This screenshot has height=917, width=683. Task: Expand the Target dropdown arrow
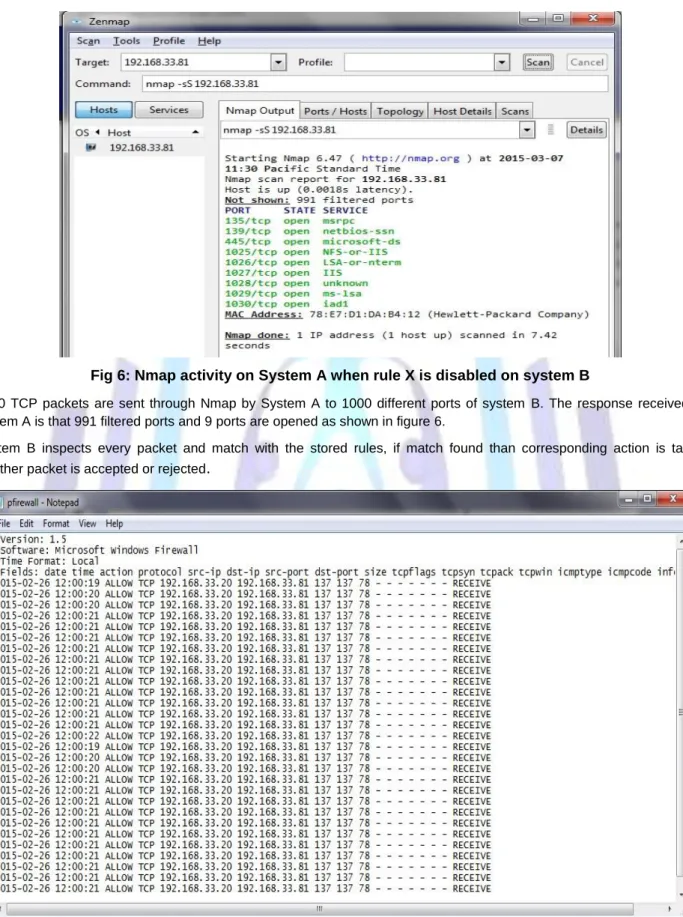pos(278,62)
